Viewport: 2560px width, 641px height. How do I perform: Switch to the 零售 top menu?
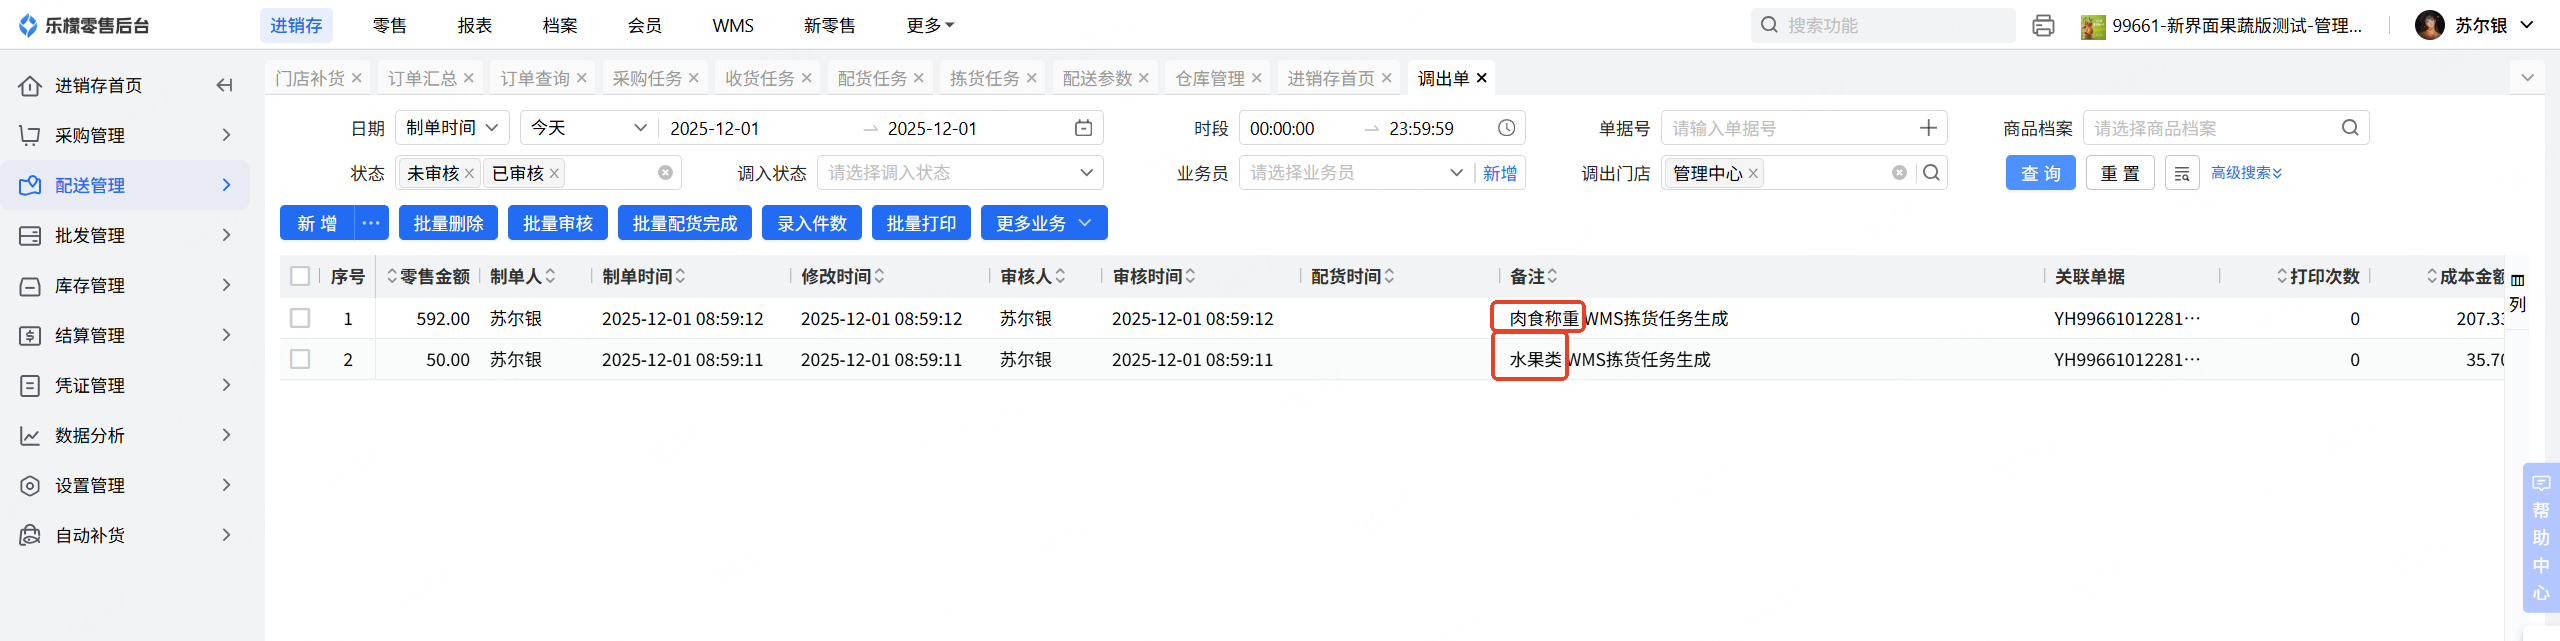[390, 25]
